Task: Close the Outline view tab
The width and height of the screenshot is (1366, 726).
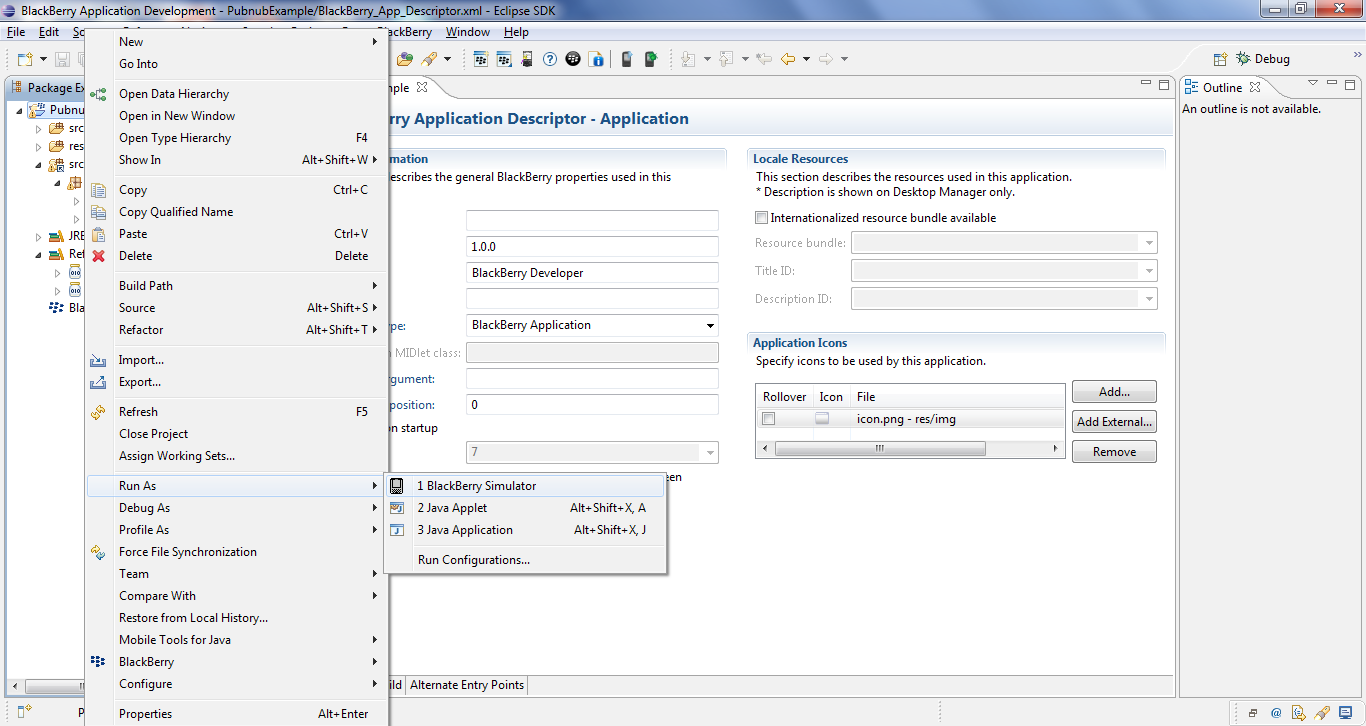Action: 1255,87
